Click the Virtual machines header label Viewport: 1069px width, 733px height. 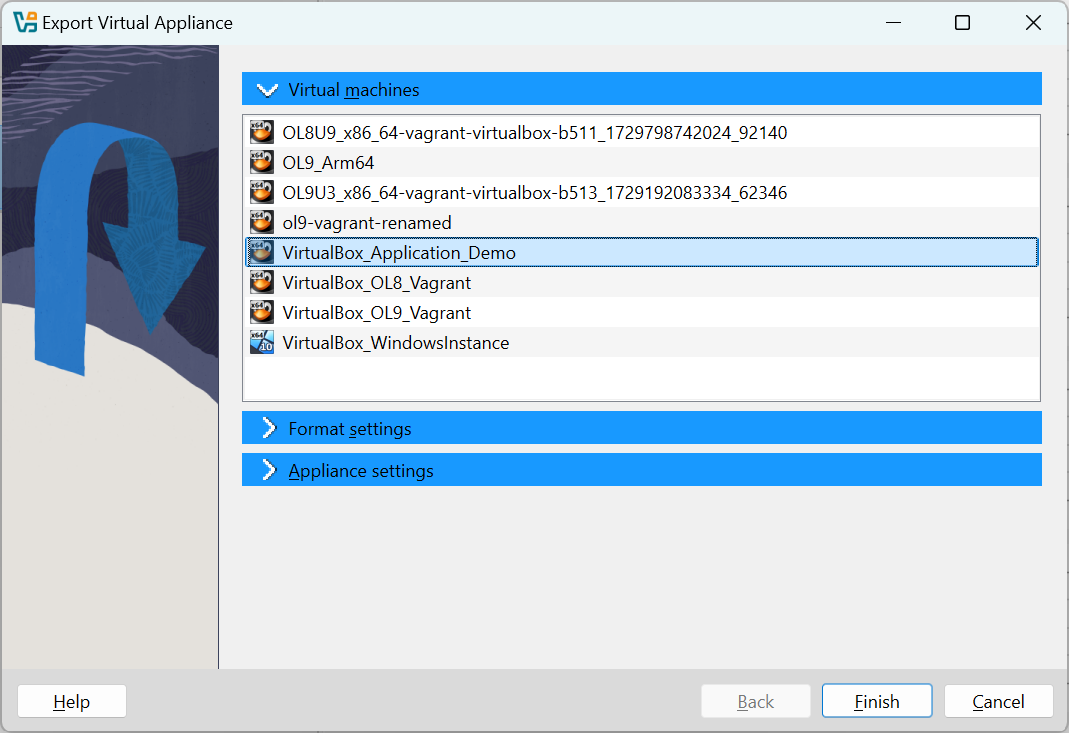point(354,90)
